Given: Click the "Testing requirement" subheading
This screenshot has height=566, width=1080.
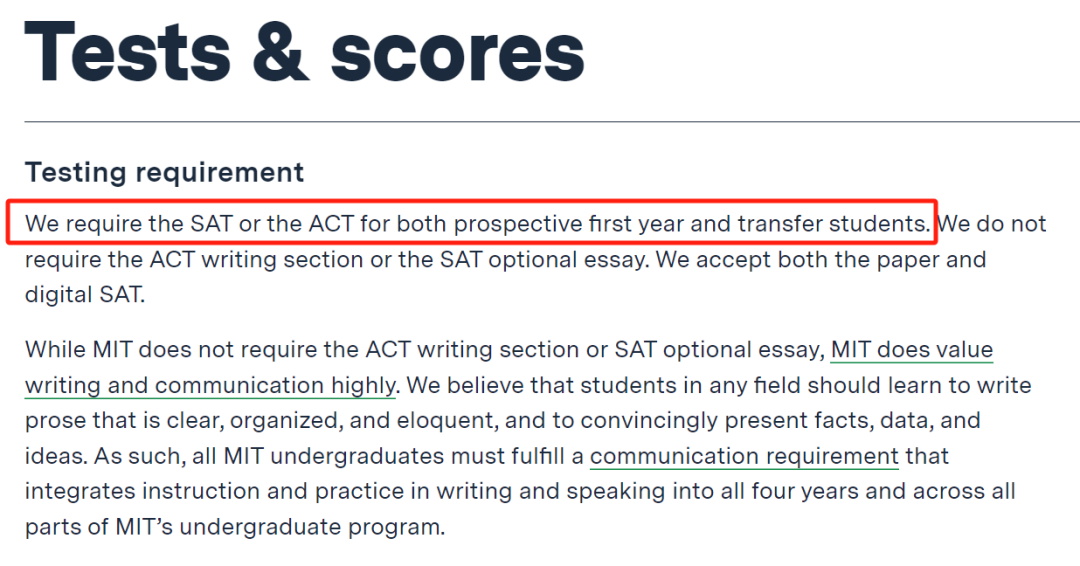Looking at the screenshot, I should 164,172.
